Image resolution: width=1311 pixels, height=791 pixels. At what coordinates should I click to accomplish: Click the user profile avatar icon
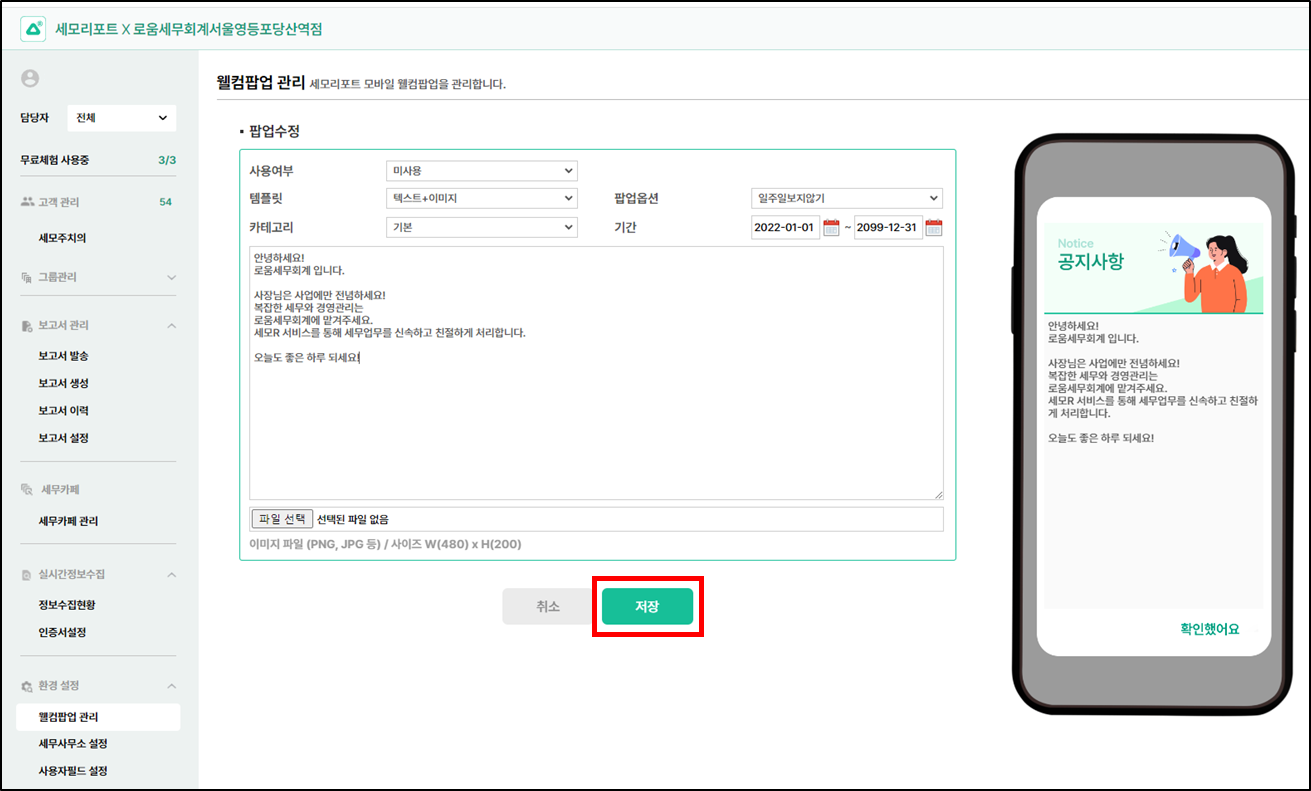pos(30,78)
